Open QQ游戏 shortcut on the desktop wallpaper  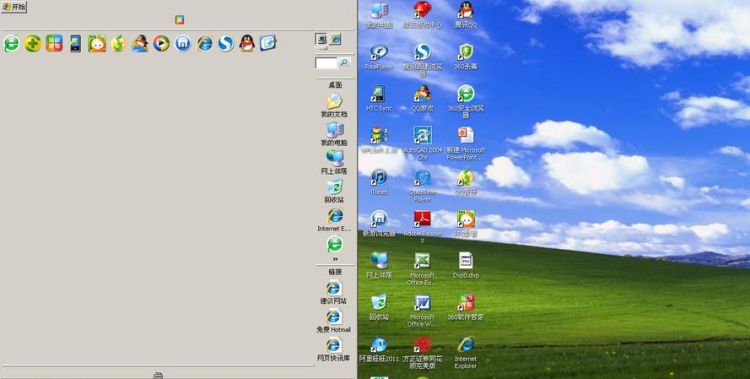pyautogui.click(x=422, y=99)
